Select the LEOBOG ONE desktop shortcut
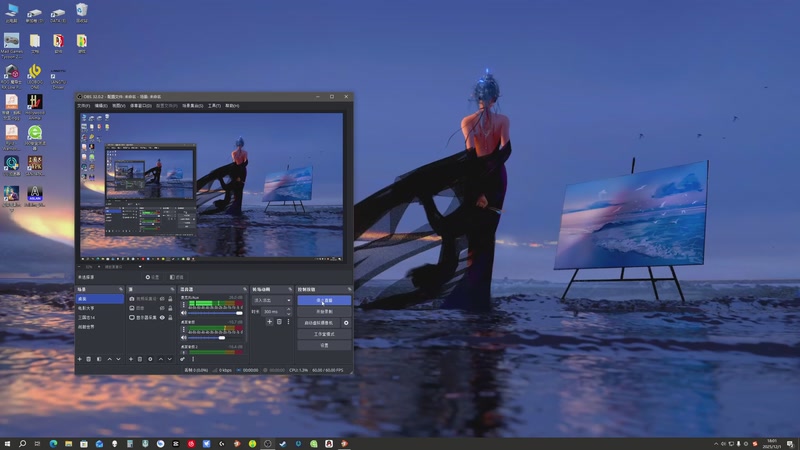This screenshot has height=450, width=800. (35, 77)
